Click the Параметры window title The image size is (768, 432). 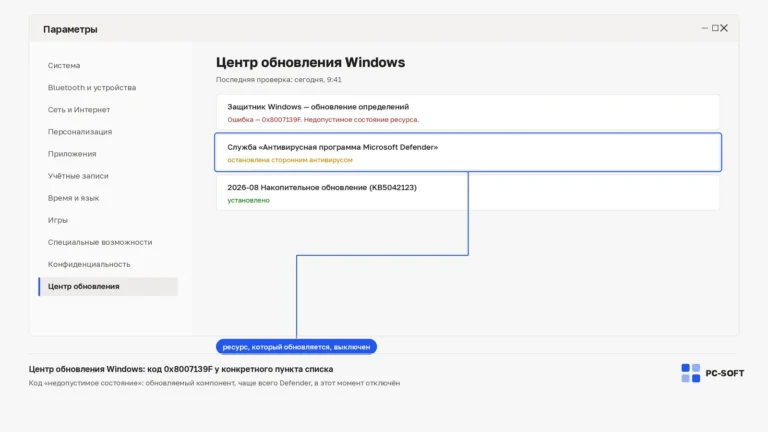tap(70, 29)
